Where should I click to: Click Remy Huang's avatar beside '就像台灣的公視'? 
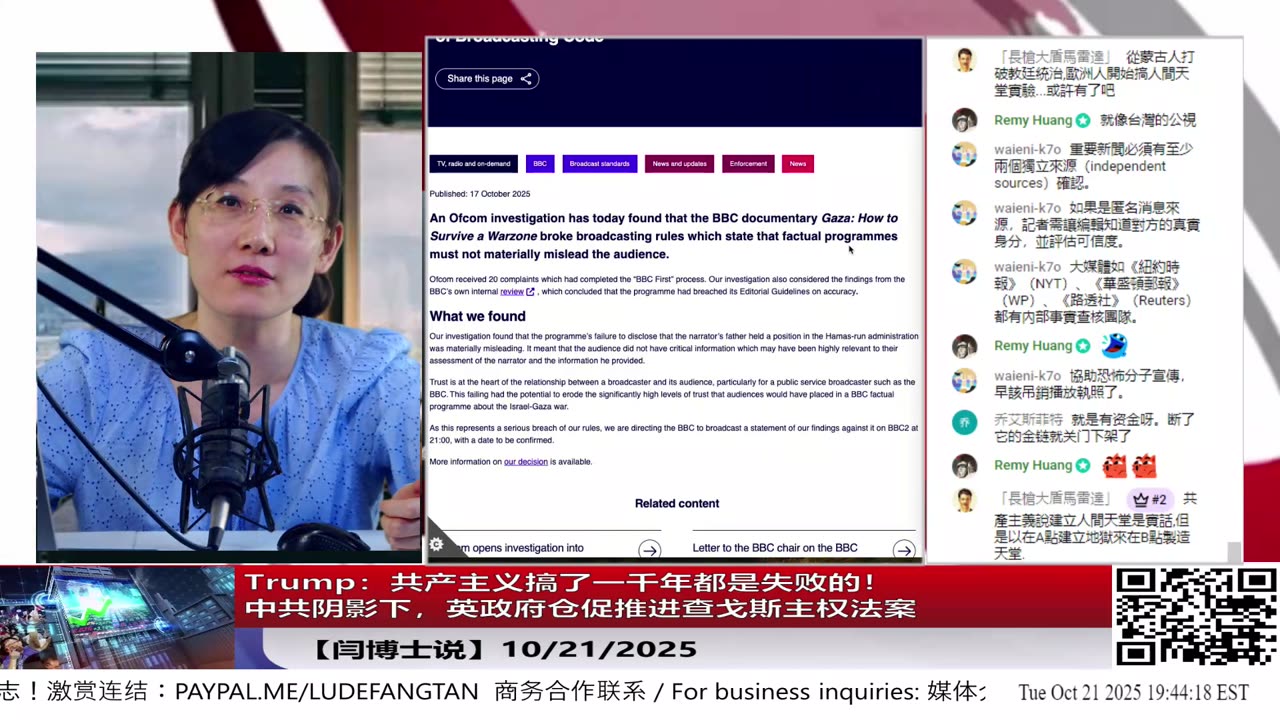pos(965,120)
